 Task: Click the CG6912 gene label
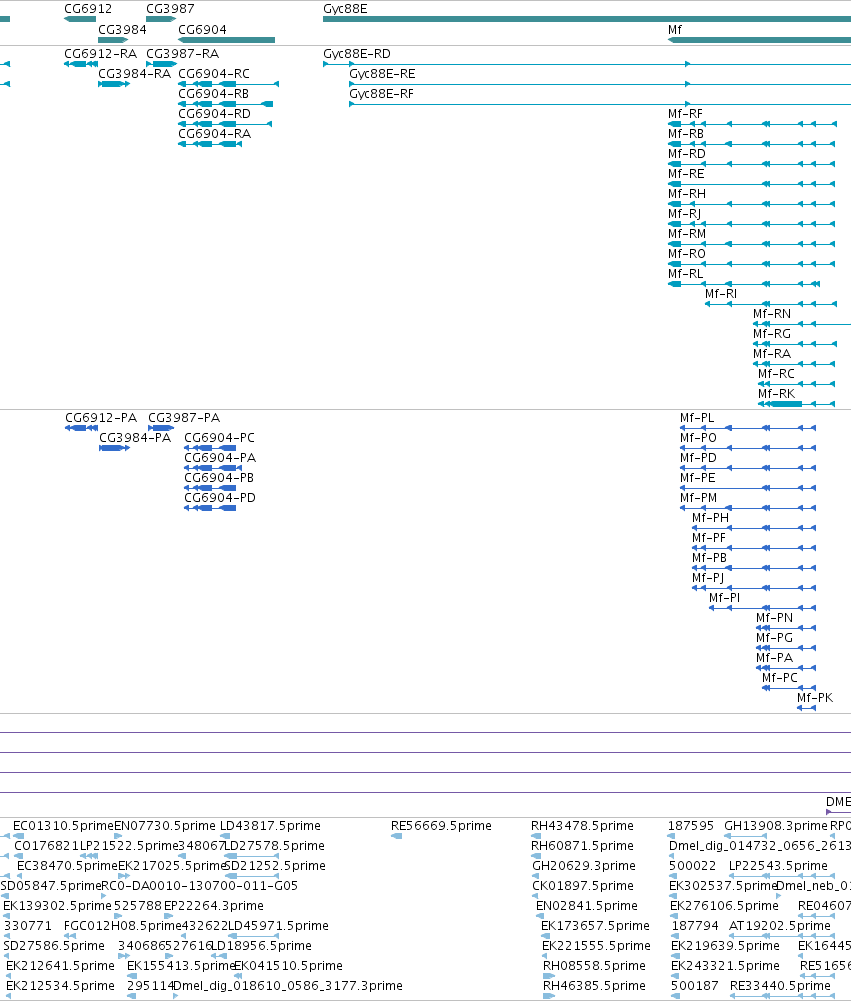tap(88, 9)
